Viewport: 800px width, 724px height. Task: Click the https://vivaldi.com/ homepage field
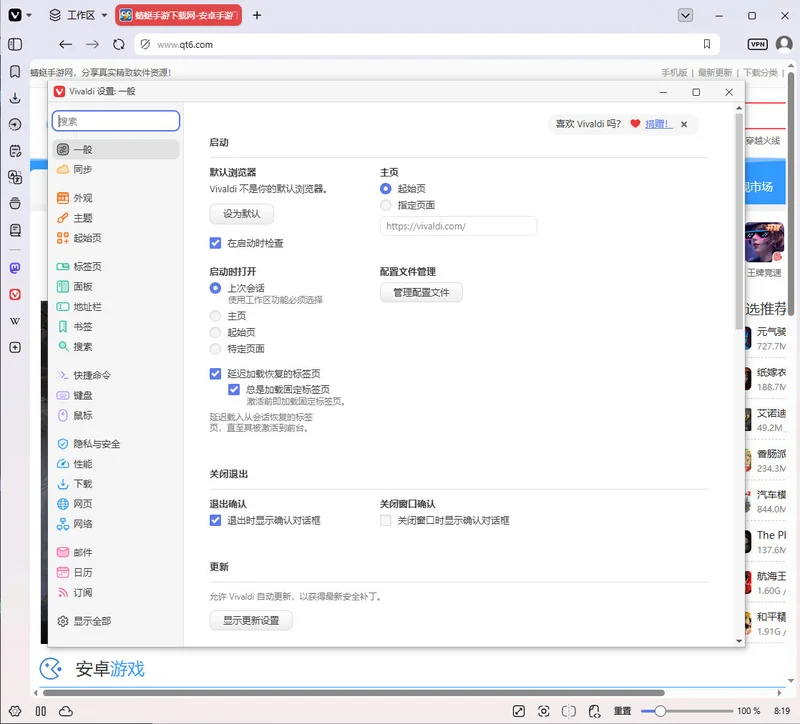[x=458, y=226]
